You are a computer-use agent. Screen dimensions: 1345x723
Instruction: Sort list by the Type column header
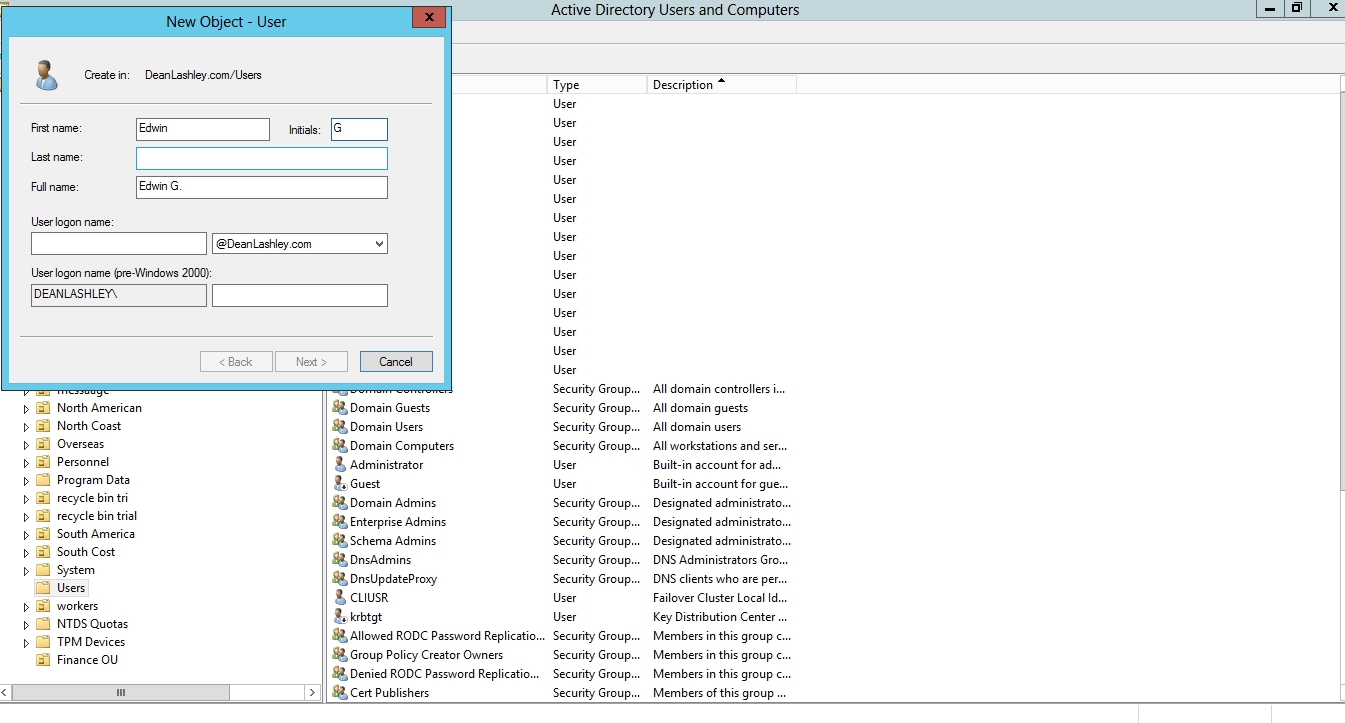coord(596,85)
